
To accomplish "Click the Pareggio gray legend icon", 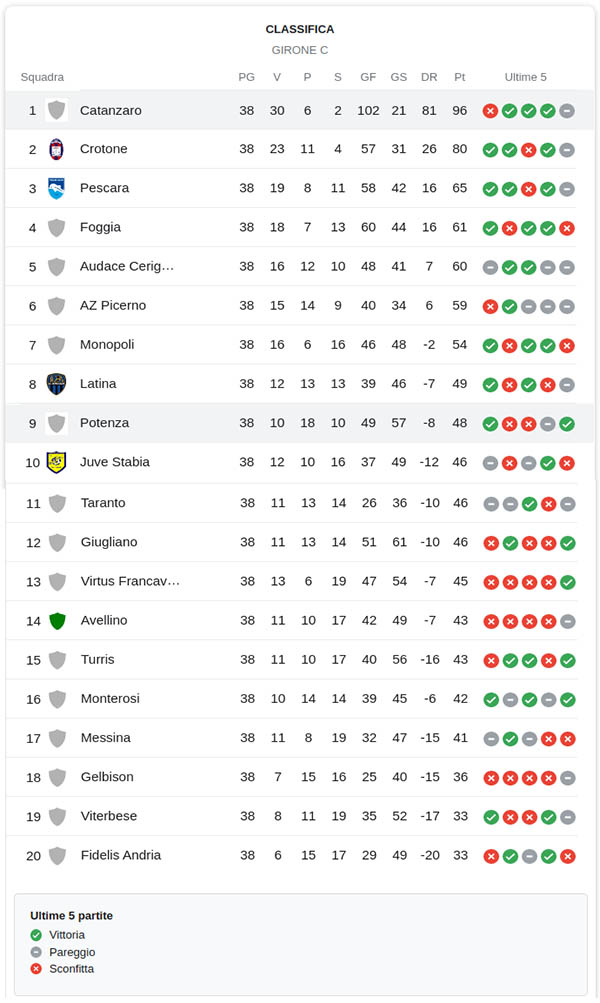I will tap(37, 952).
